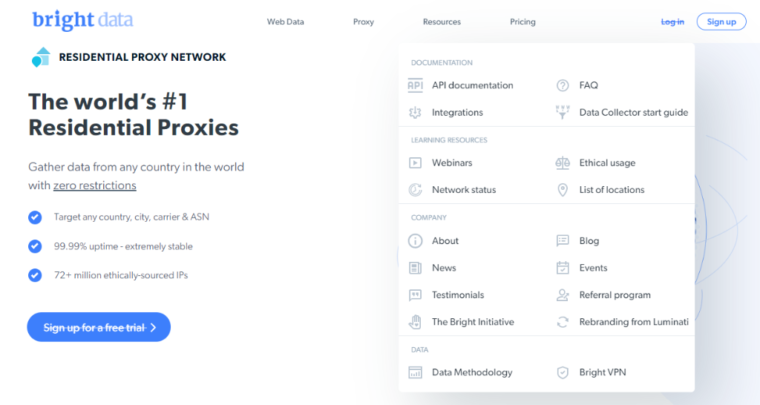760x405 pixels.
Task: Click the Rebranding from Luminati refresh icon
Action: coord(562,322)
